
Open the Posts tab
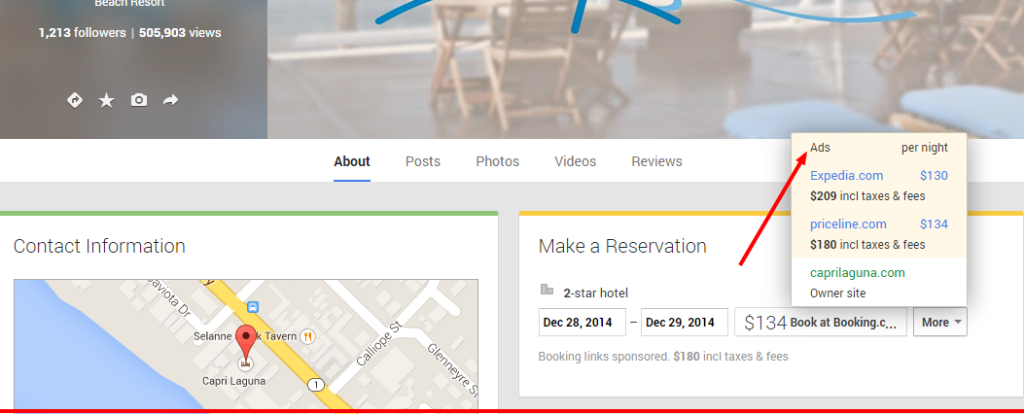(x=423, y=161)
